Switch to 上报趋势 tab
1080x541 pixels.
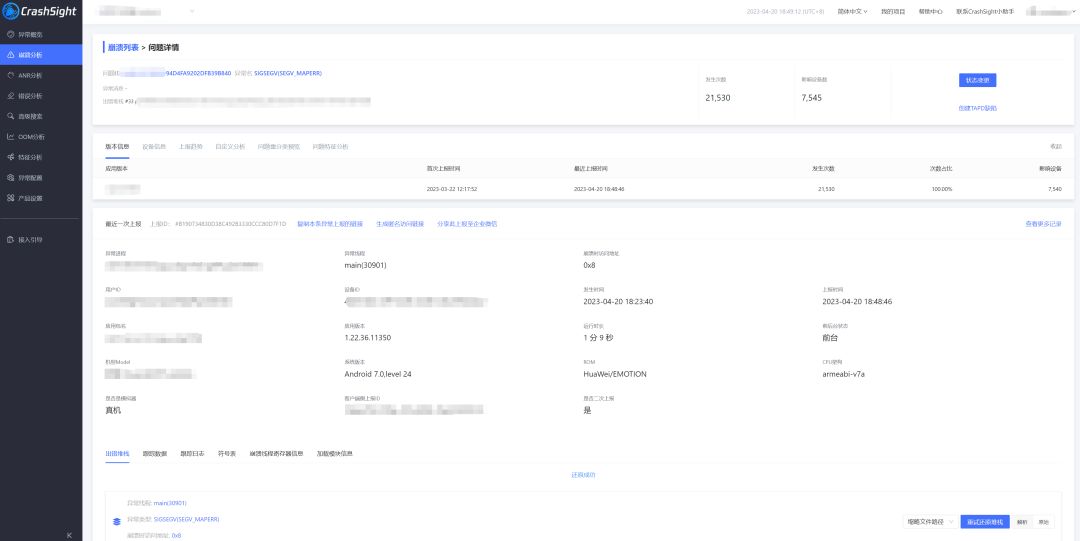(x=190, y=146)
